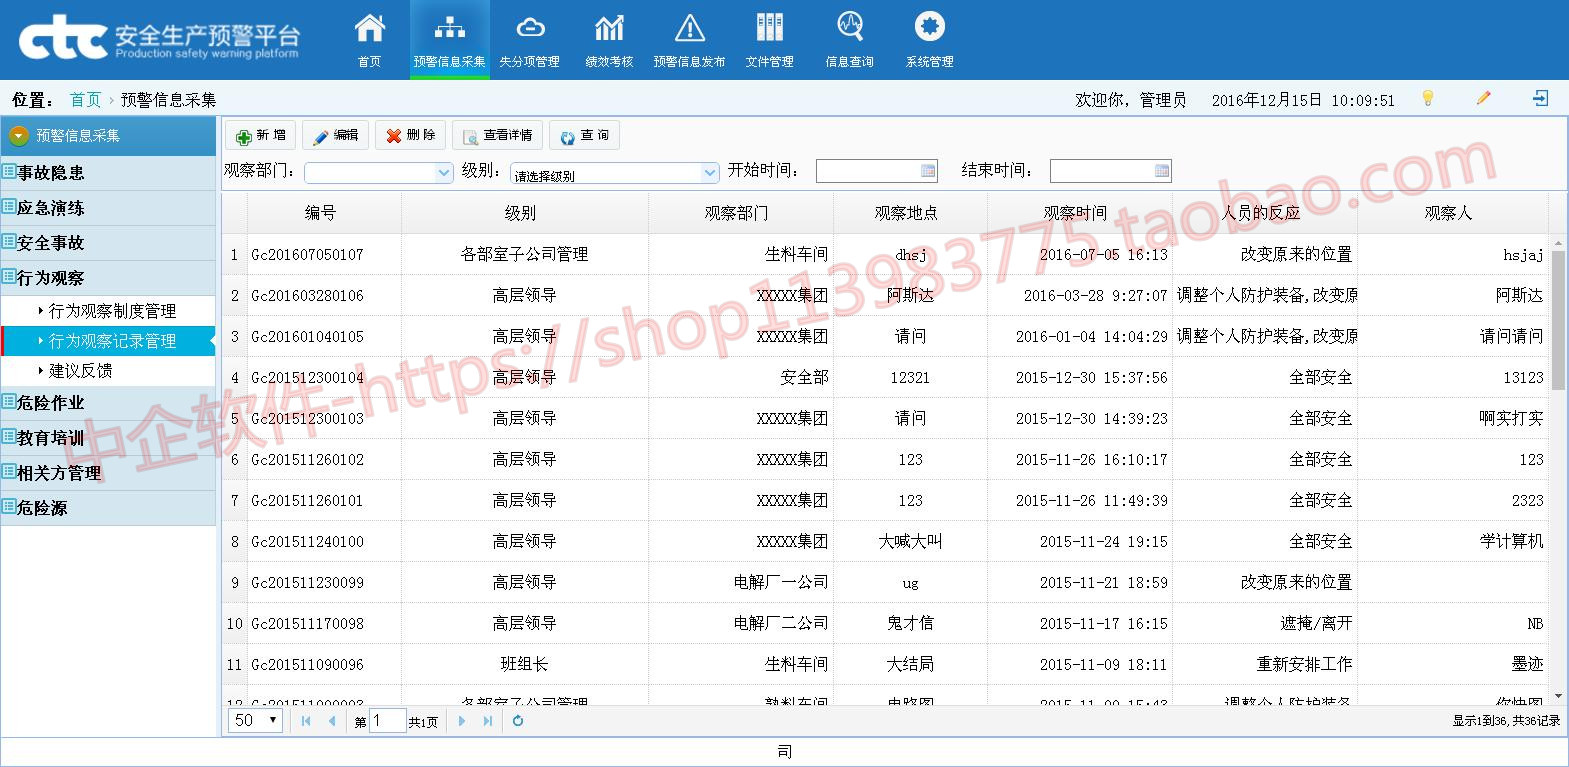Click the 编辑 edit button
Image resolution: width=1569 pixels, height=767 pixels.
(x=335, y=135)
